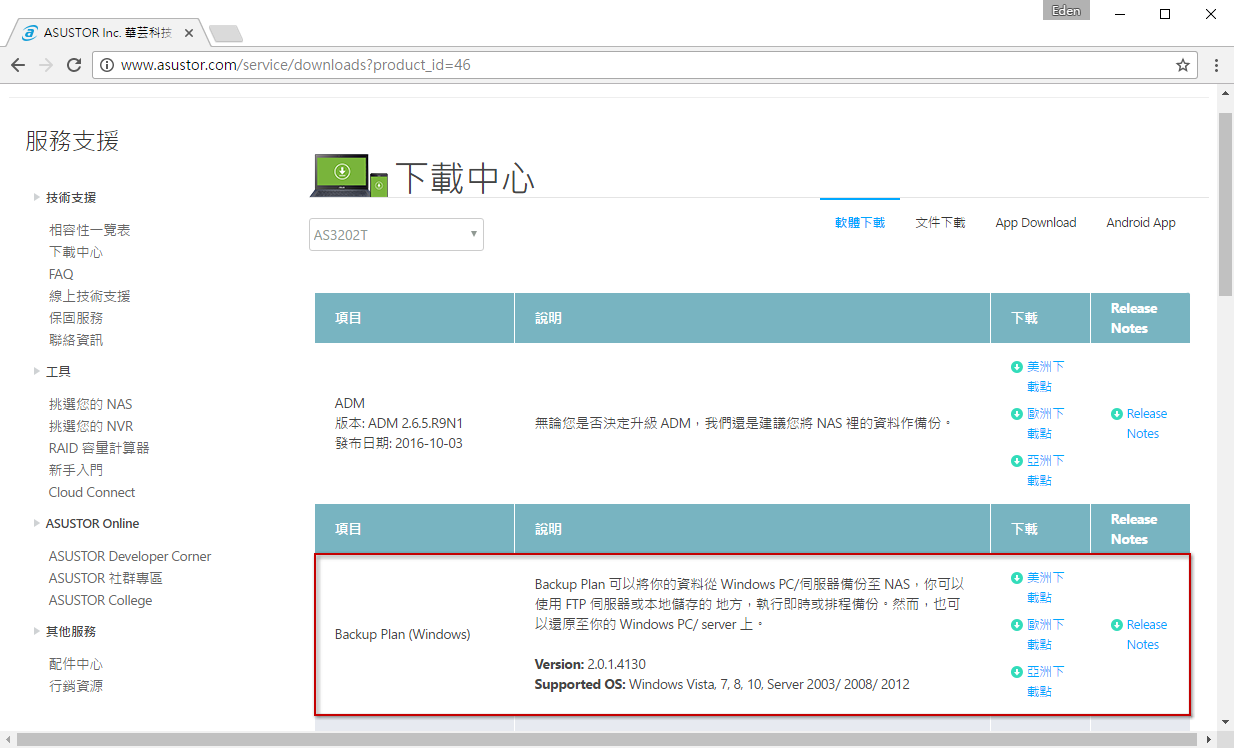The image size is (1234, 748).
Task: Go back using browser back arrow
Action: click(x=18, y=65)
